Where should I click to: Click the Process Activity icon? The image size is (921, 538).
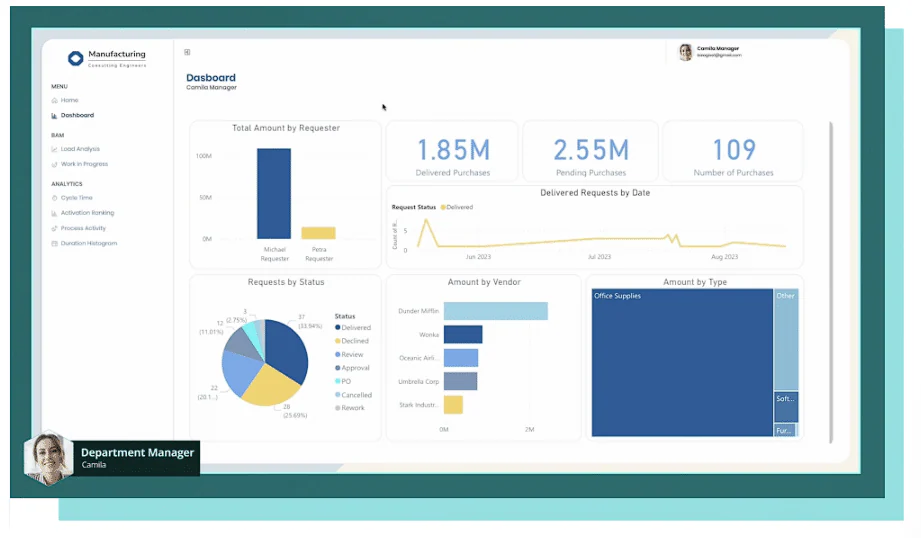click(x=55, y=228)
